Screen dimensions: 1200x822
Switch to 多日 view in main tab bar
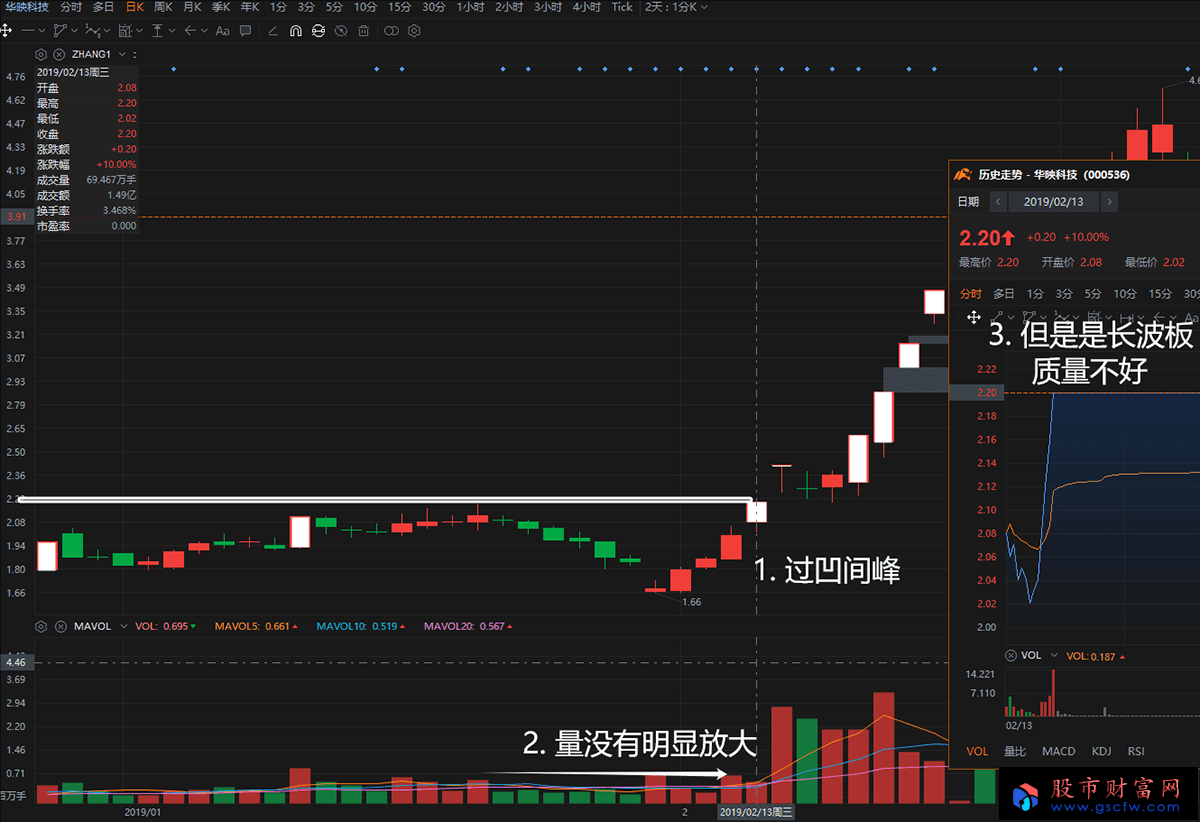coord(103,7)
